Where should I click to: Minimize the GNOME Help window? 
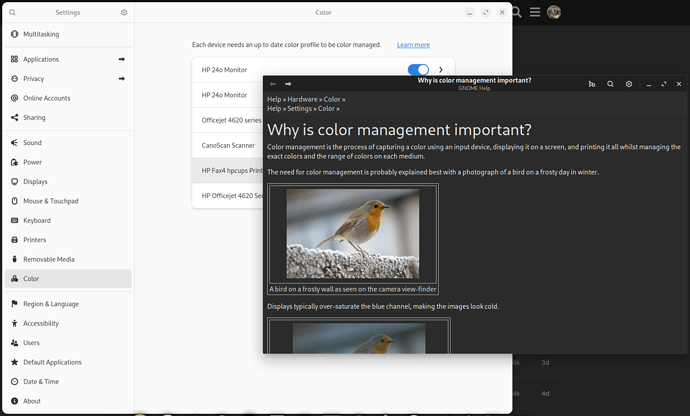coord(649,84)
